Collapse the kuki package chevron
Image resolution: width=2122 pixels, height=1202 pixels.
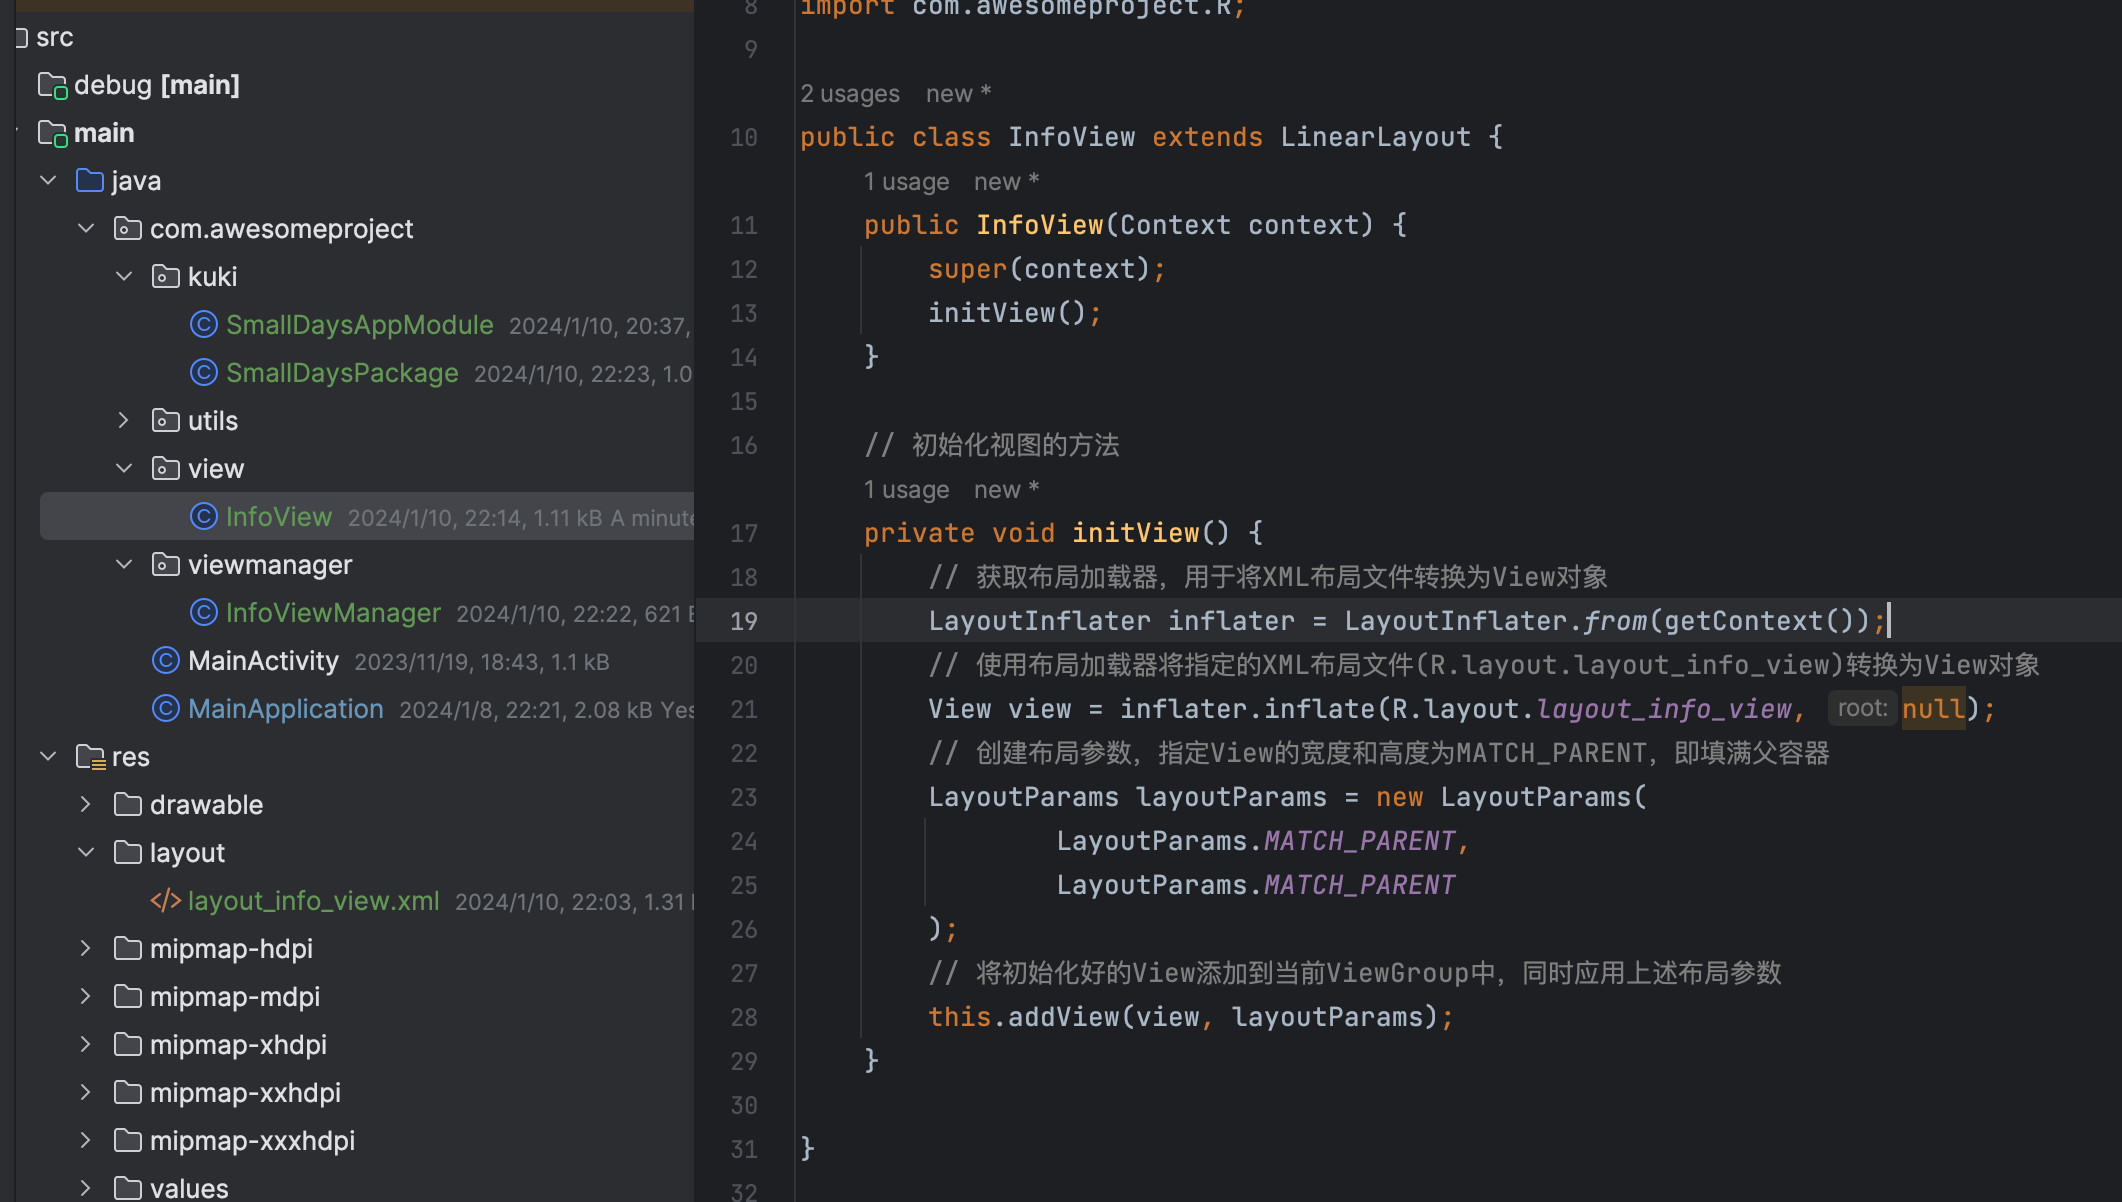pos(124,277)
